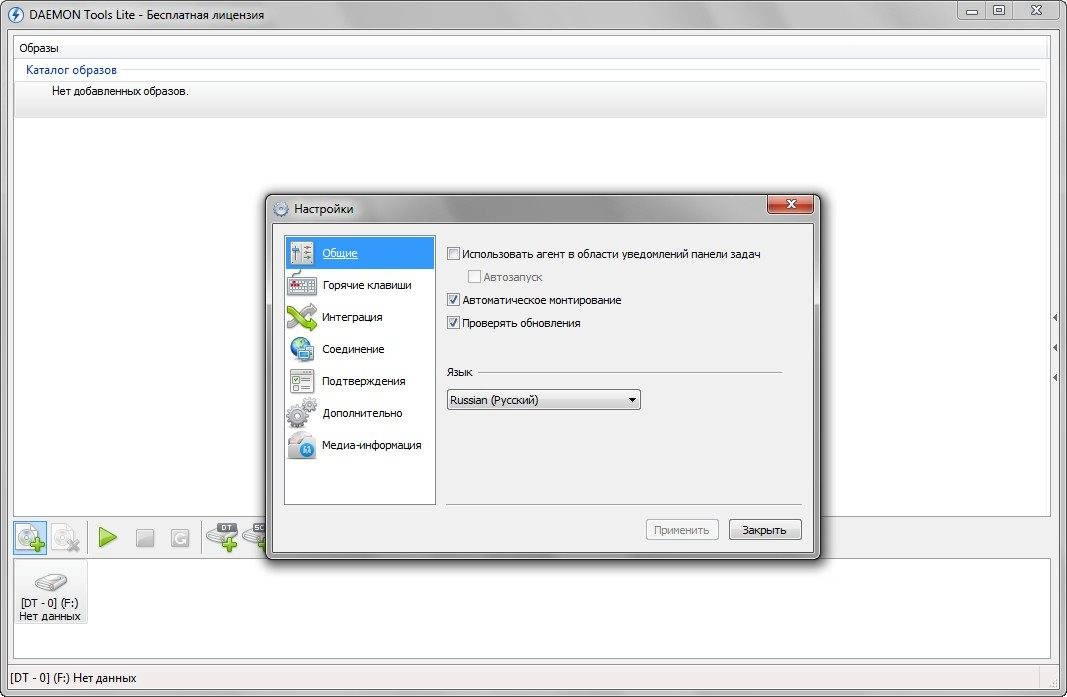
Task: Open the Russian (Русский) language dropdown
Action: (x=544, y=400)
